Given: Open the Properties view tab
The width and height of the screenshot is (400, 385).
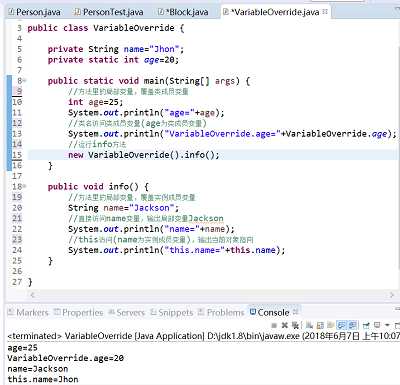Looking at the screenshot, I should [79, 313].
